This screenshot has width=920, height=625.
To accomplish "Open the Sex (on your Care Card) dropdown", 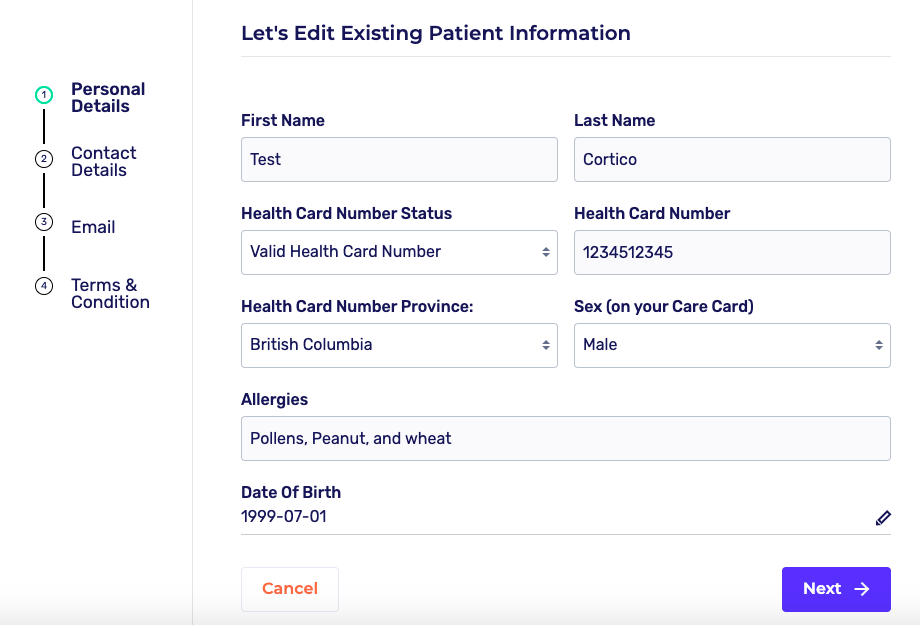I will coord(732,345).
